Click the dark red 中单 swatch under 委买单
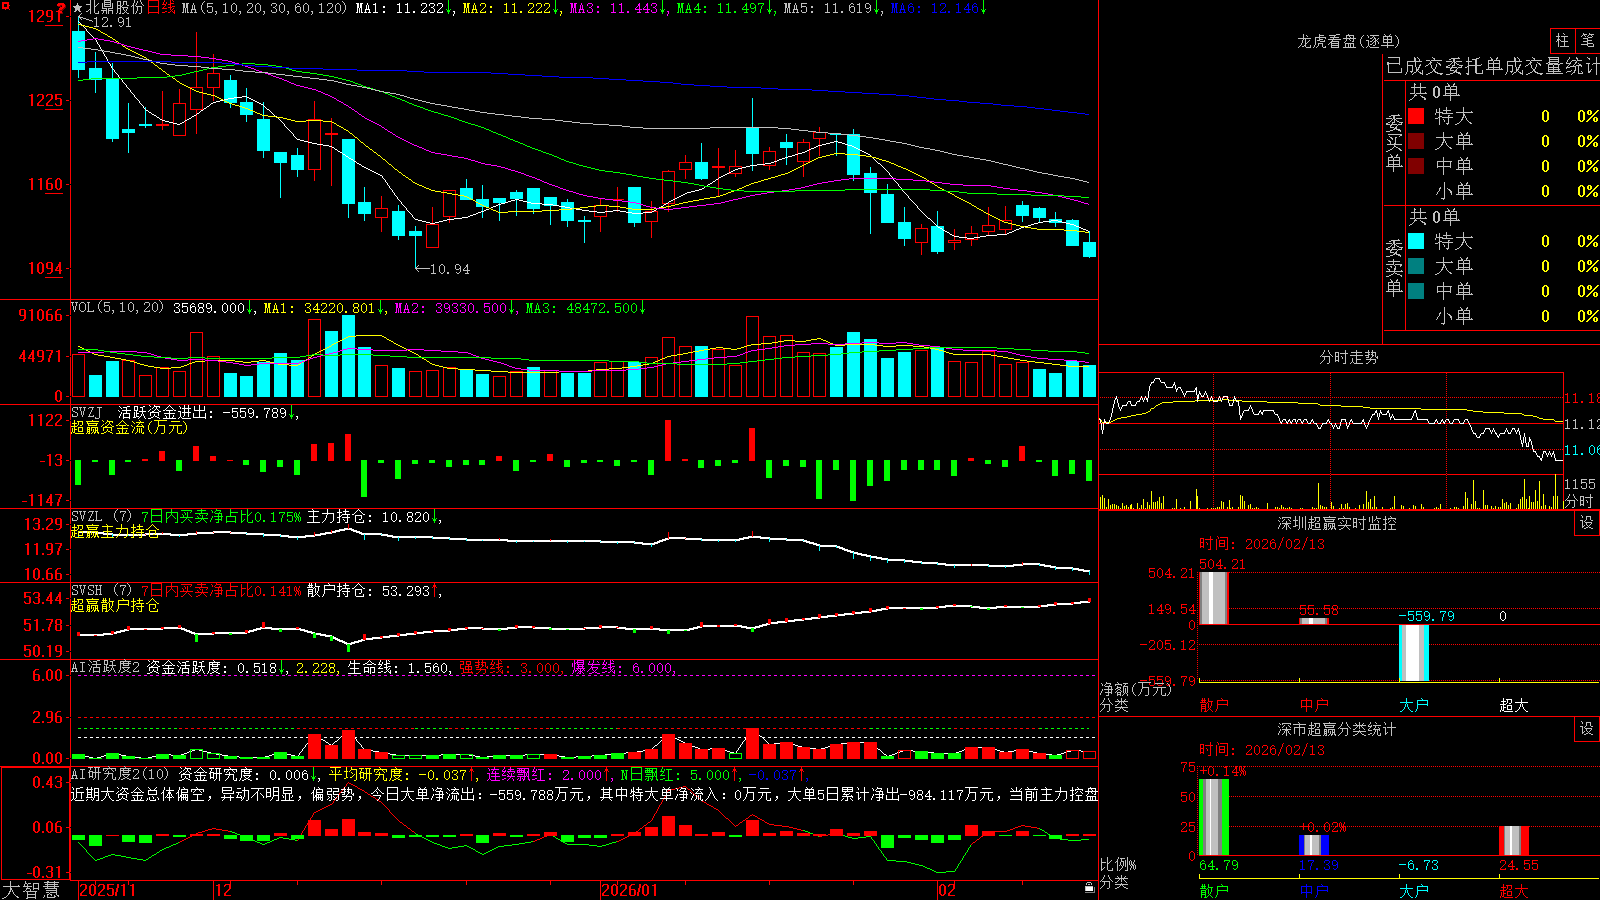The height and width of the screenshot is (900, 1600). click(1416, 166)
